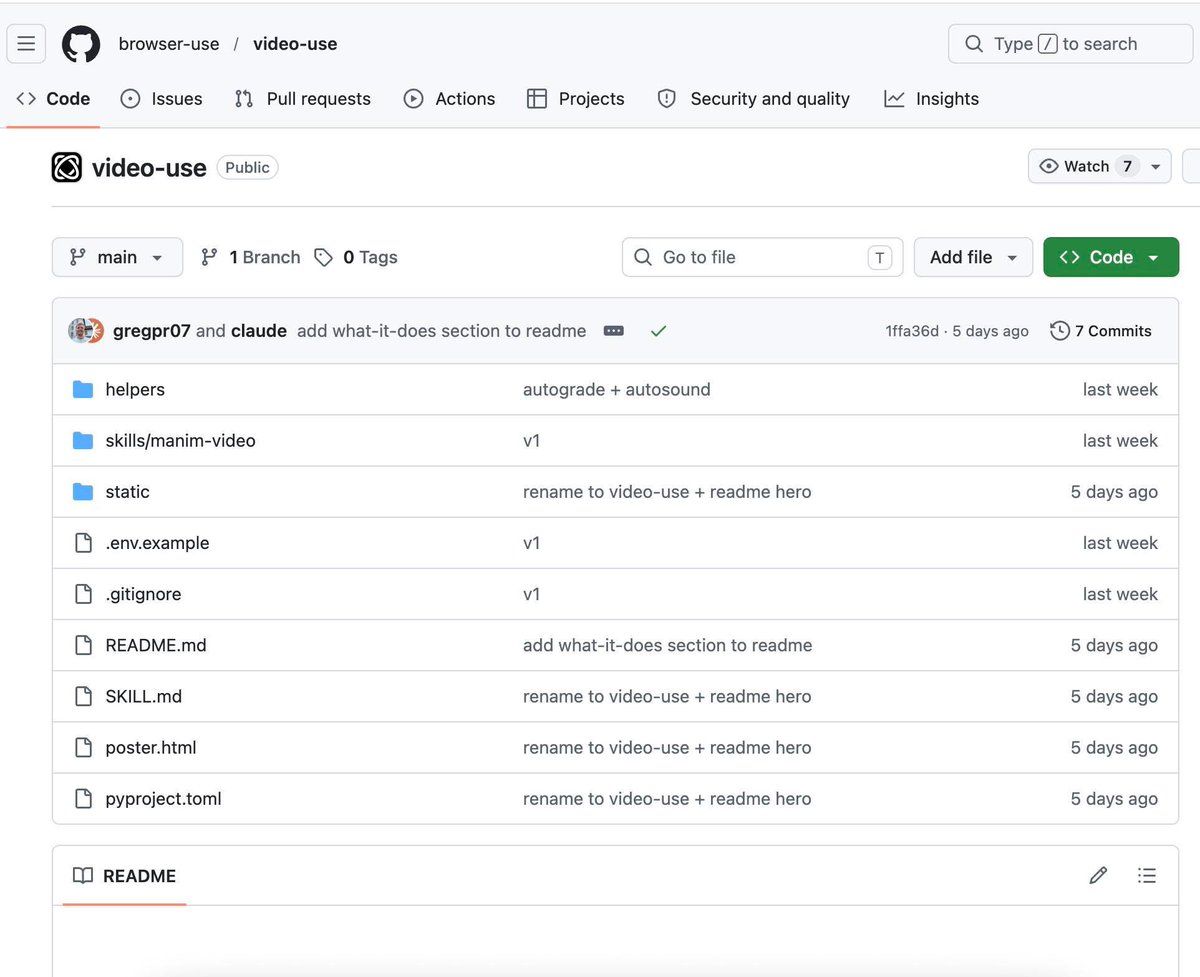The image size is (1200, 977).
Task: Open the pyproject.toml file
Action: click(x=163, y=799)
